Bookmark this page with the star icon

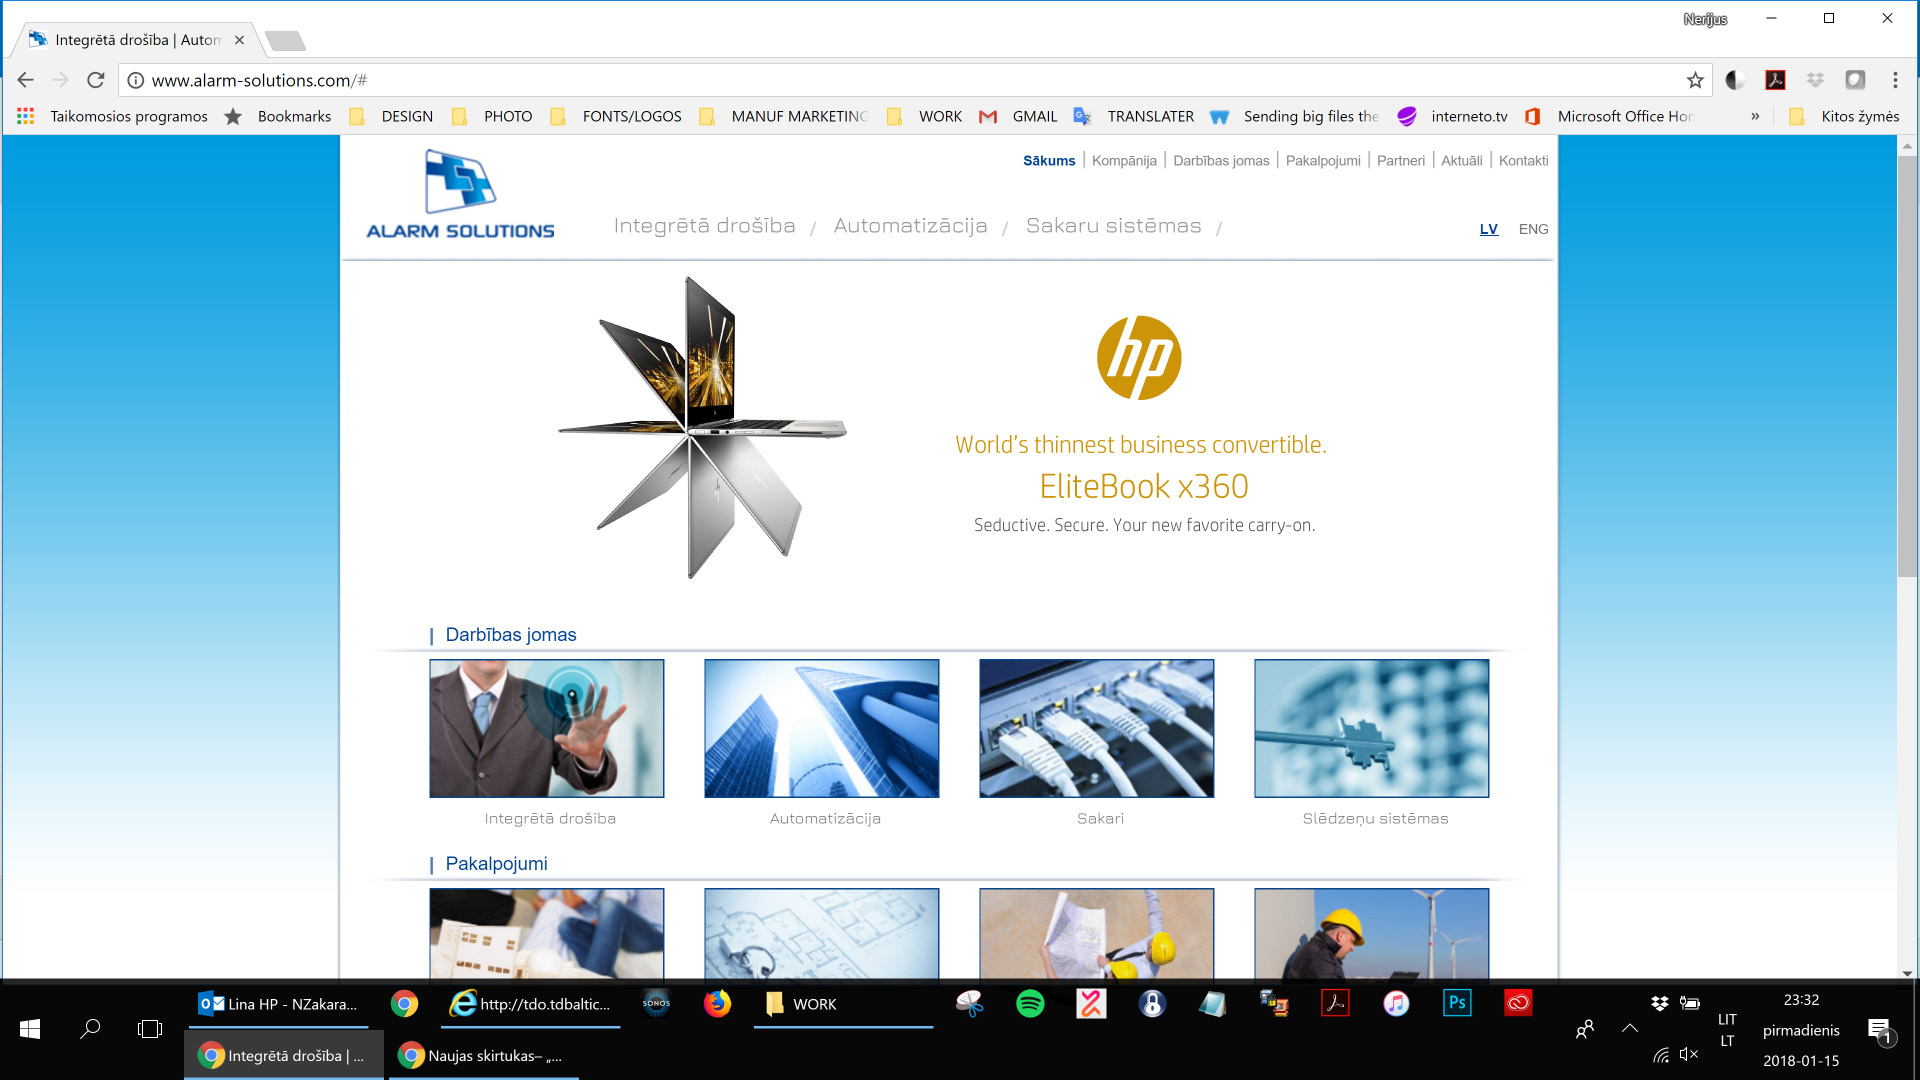click(x=1695, y=80)
